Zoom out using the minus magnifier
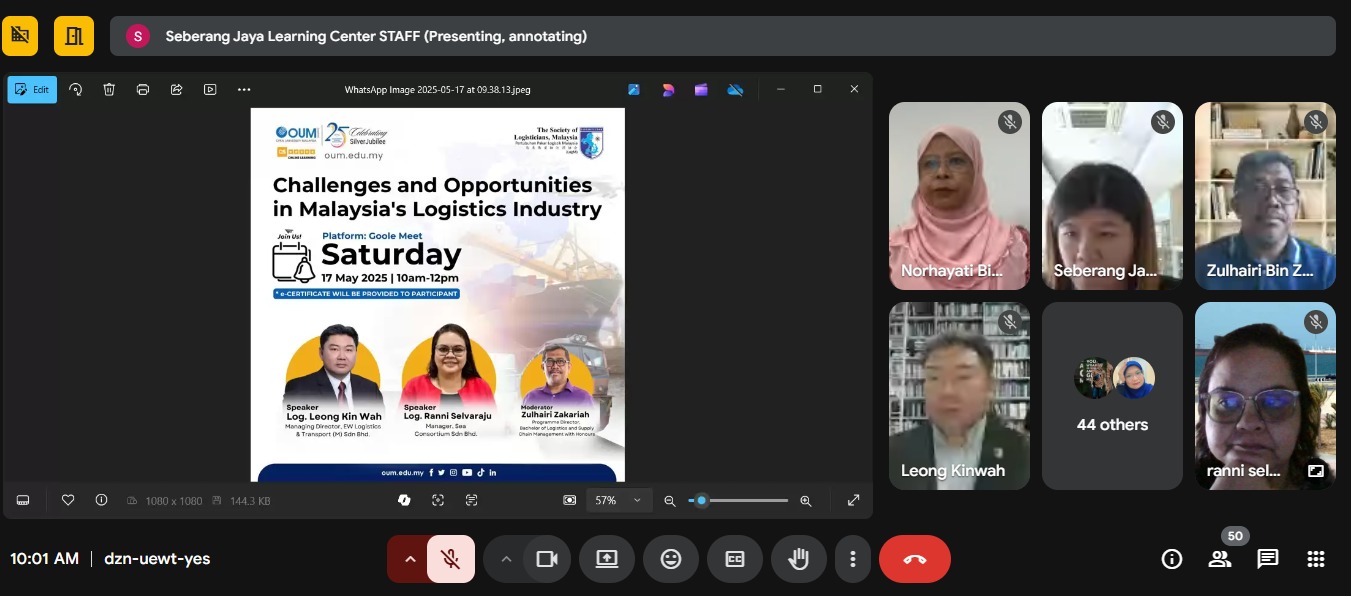The width and height of the screenshot is (1351, 596). click(x=670, y=500)
